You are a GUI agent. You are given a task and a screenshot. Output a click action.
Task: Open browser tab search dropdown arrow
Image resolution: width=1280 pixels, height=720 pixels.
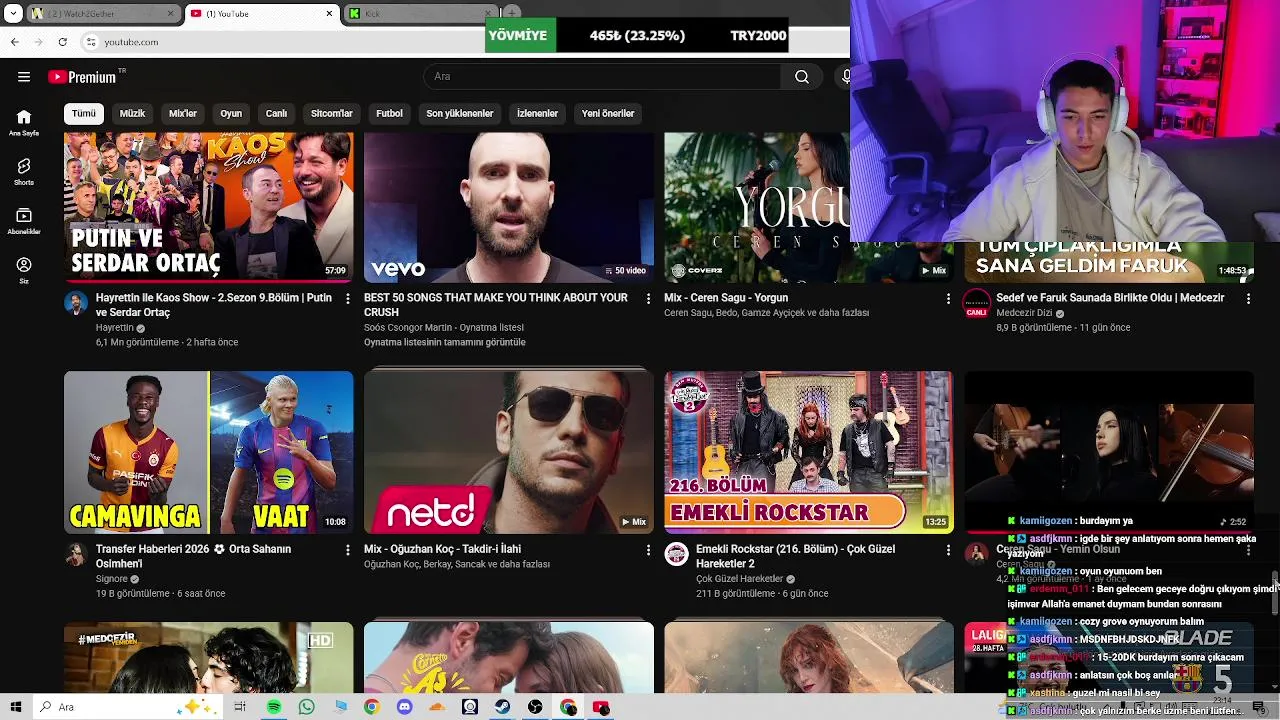point(13,14)
